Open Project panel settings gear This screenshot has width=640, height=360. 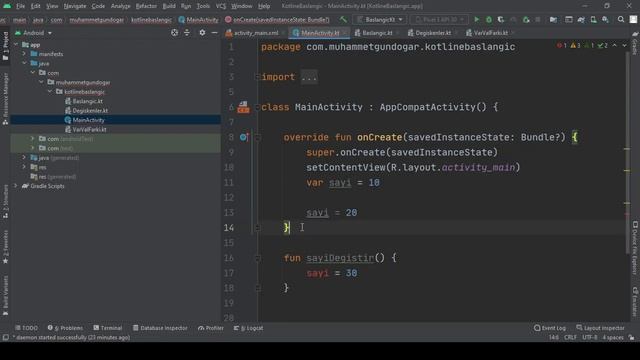click(x=202, y=33)
